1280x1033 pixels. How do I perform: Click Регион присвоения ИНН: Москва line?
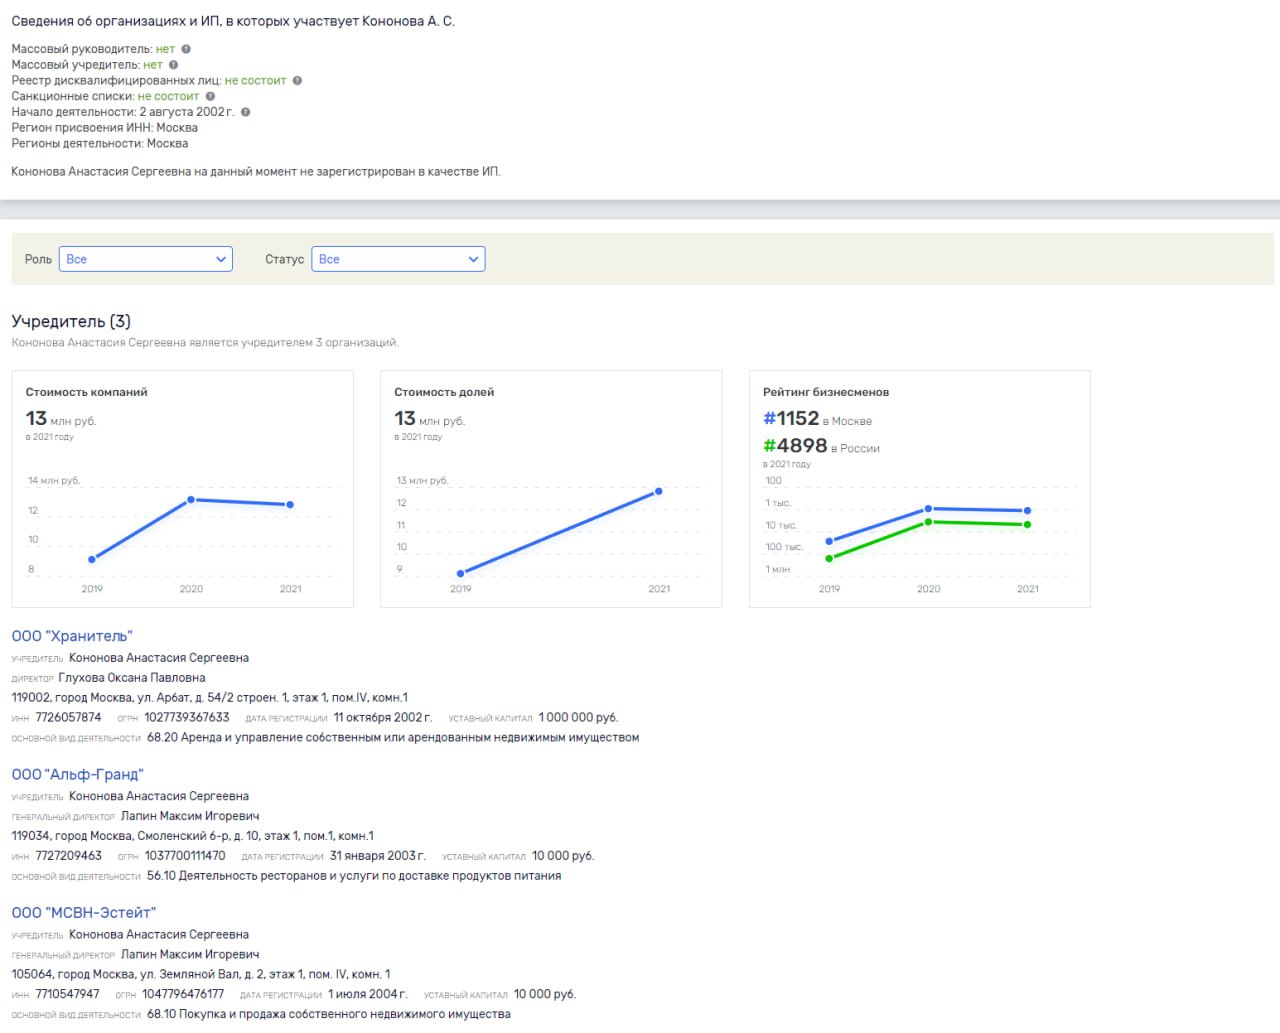click(104, 128)
